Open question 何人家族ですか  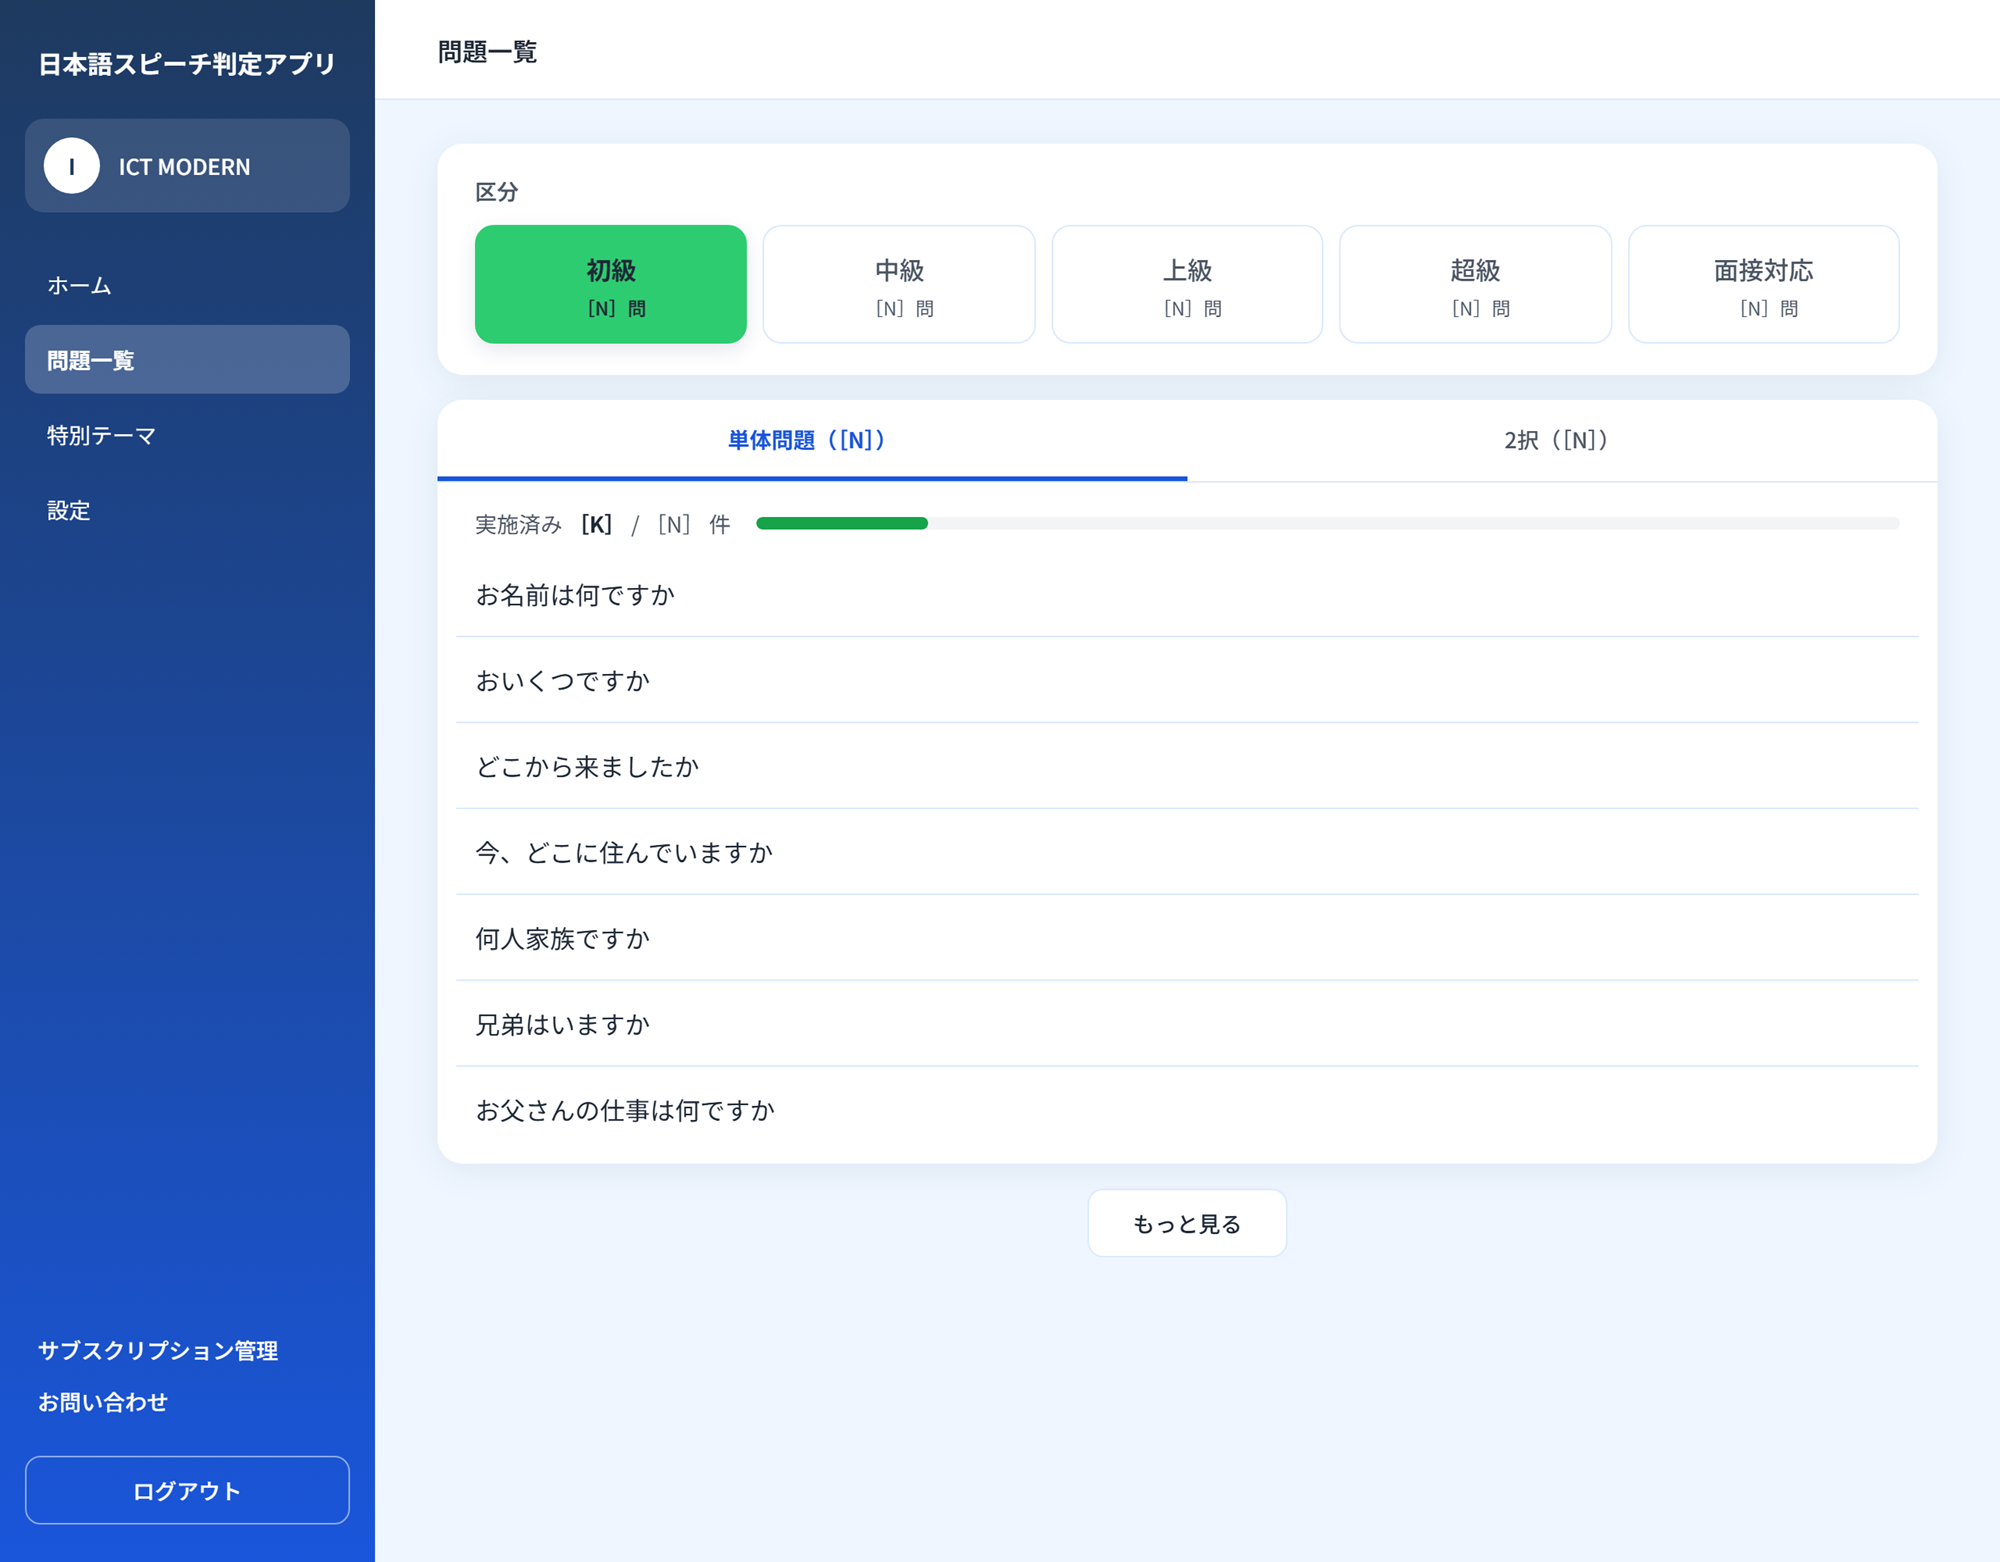pos(1187,939)
